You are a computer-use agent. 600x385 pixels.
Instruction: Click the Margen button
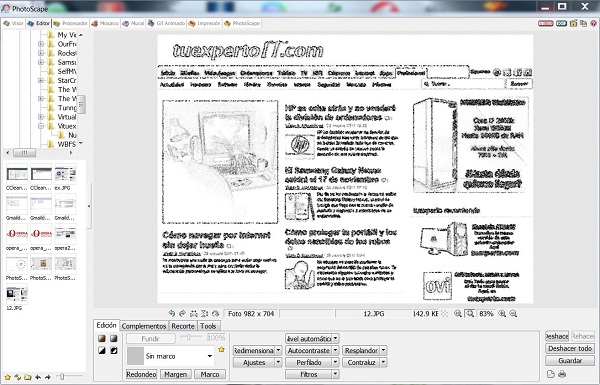(176, 374)
